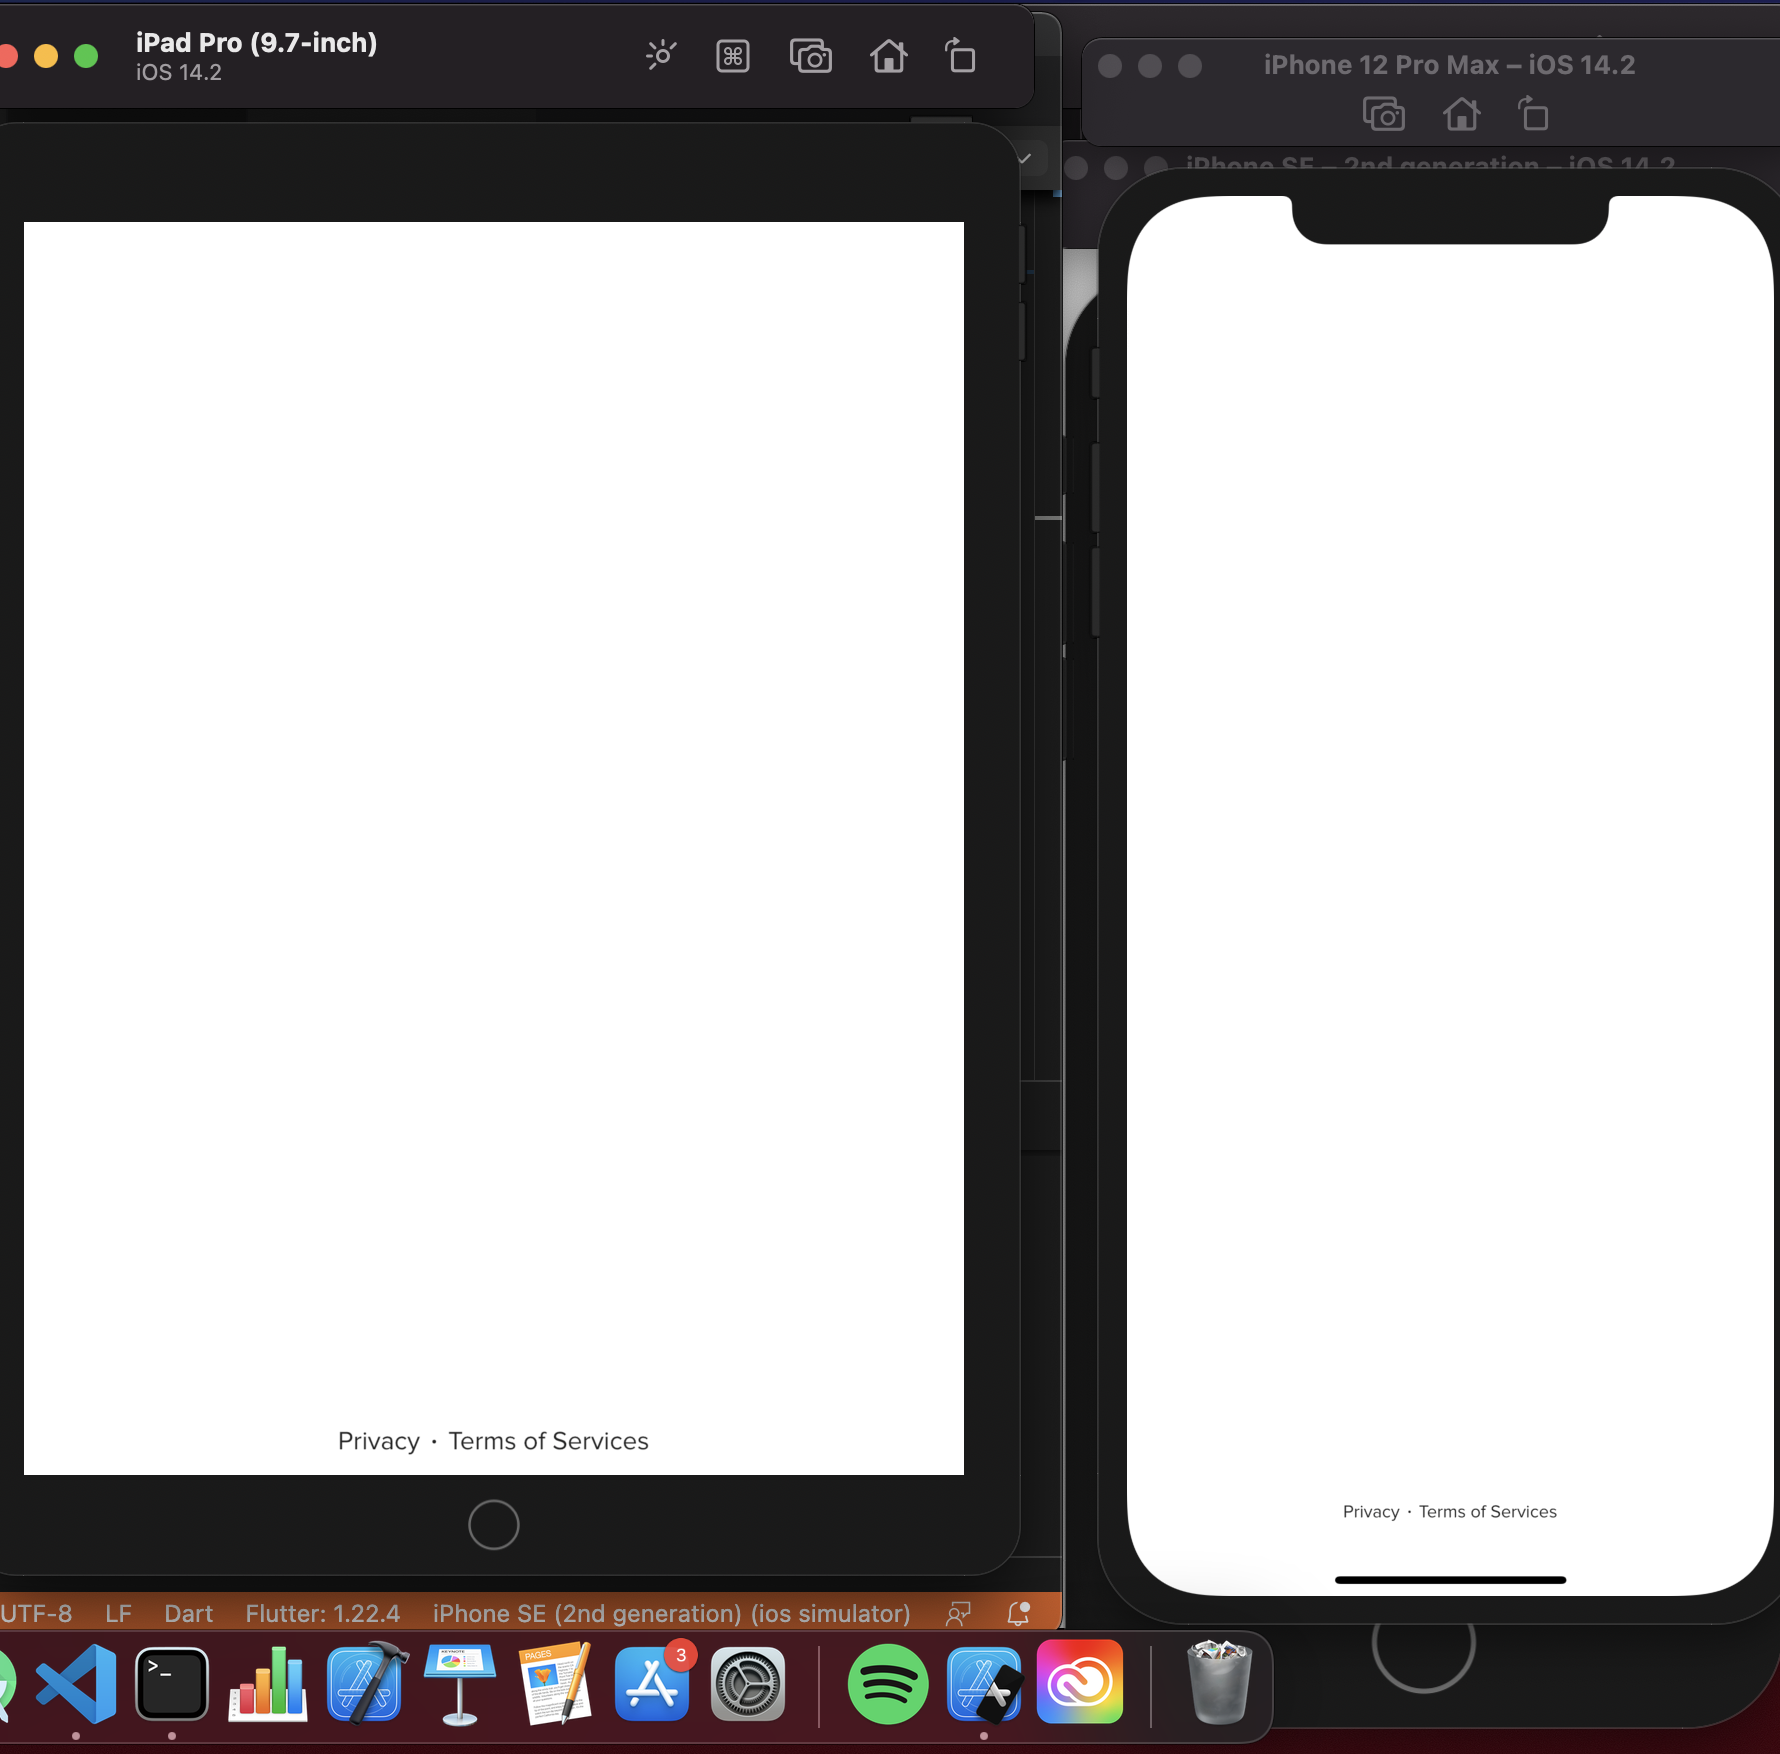Rotate the iPhone 12 Pro Max simulator
Screen dimensions: 1780x1754
[1533, 113]
